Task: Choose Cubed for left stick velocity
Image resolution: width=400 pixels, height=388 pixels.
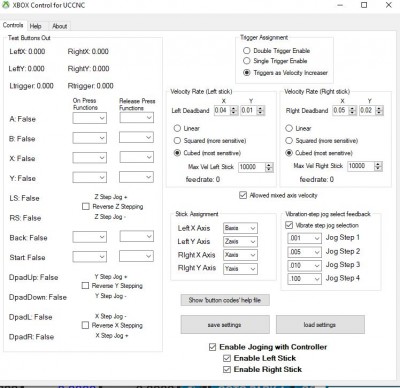Action: pos(177,153)
